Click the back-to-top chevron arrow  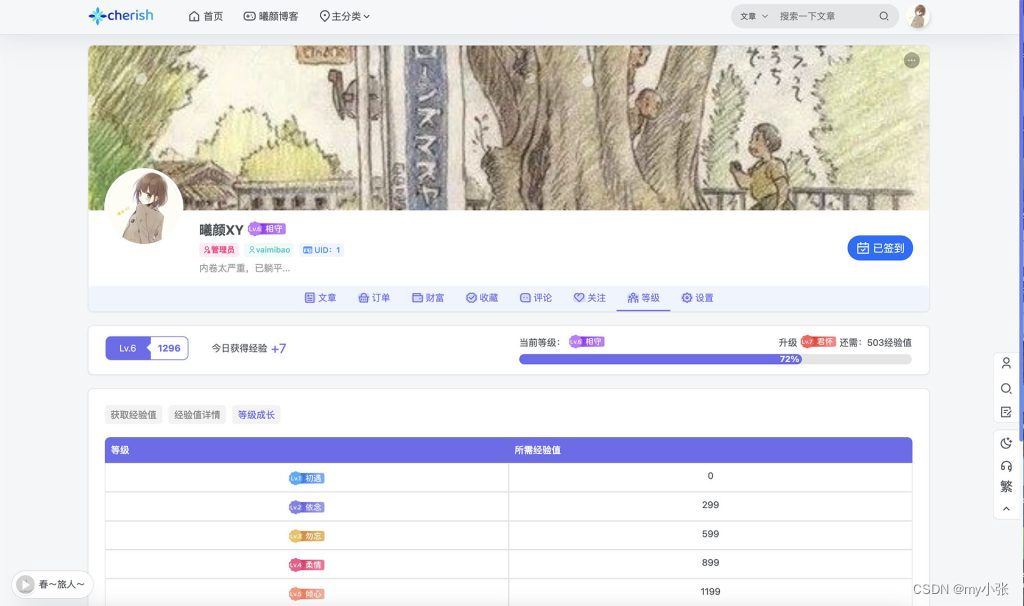click(1006, 509)
